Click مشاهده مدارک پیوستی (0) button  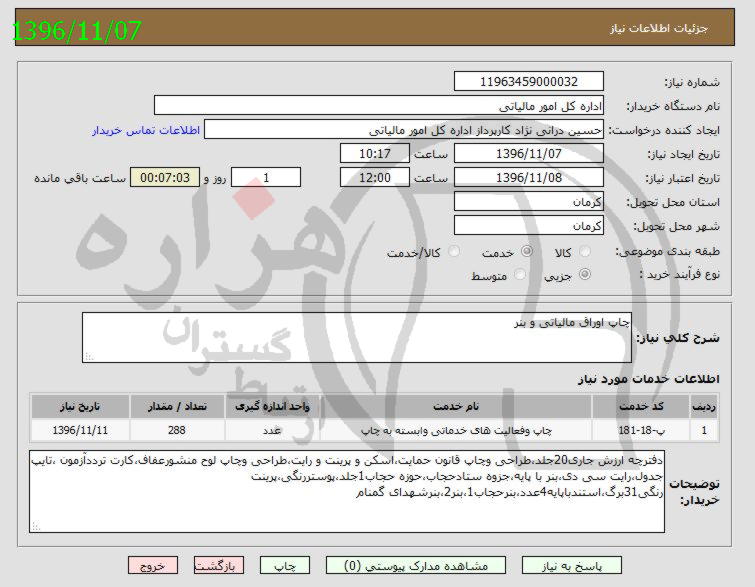(416, 566)
